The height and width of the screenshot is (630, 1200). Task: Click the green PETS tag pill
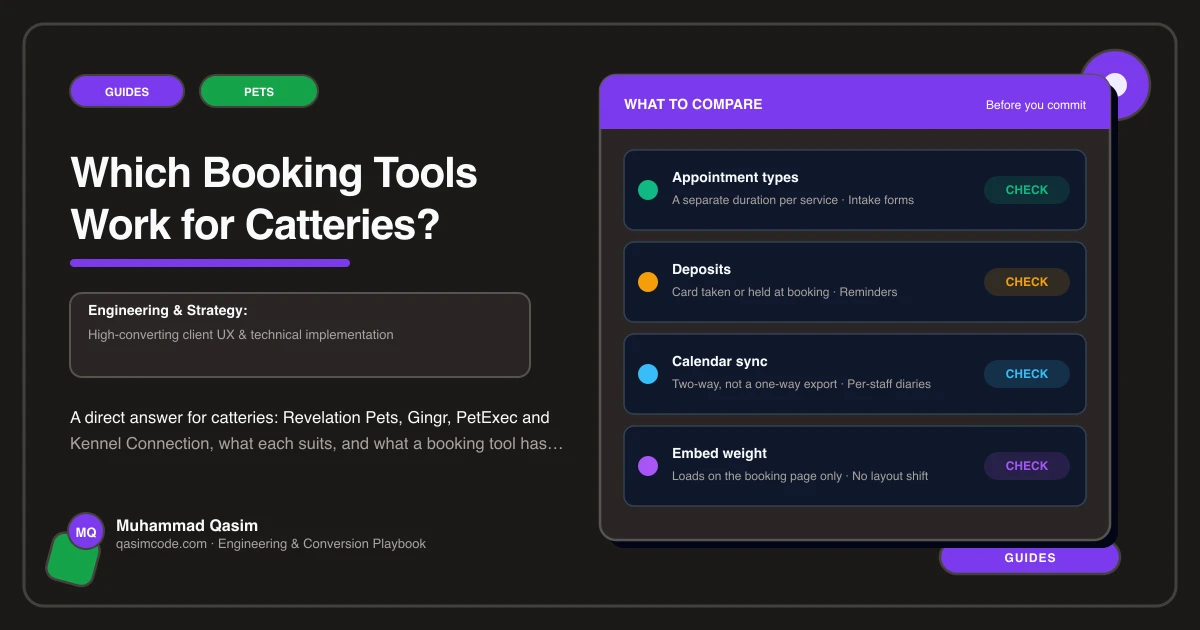259,91
